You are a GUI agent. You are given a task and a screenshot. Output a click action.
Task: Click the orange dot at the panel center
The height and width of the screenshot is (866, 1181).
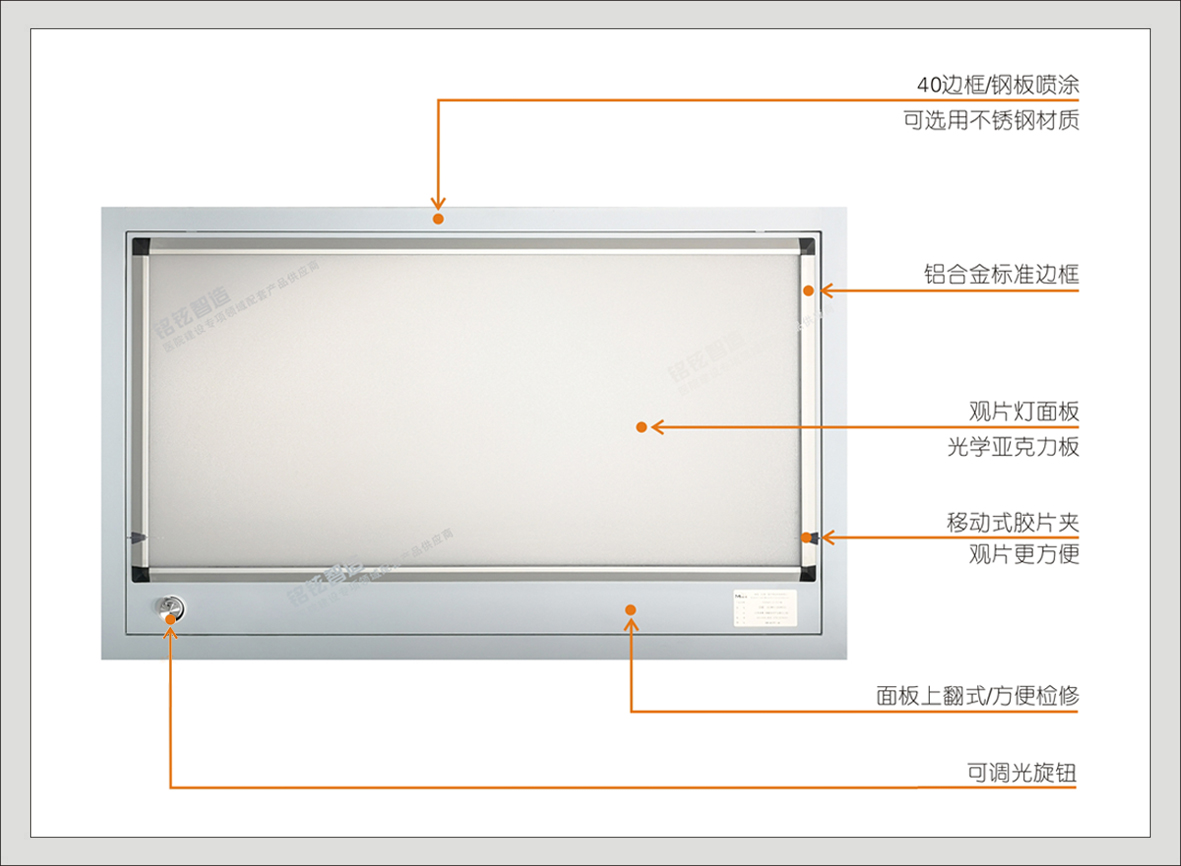pos(642,428)
